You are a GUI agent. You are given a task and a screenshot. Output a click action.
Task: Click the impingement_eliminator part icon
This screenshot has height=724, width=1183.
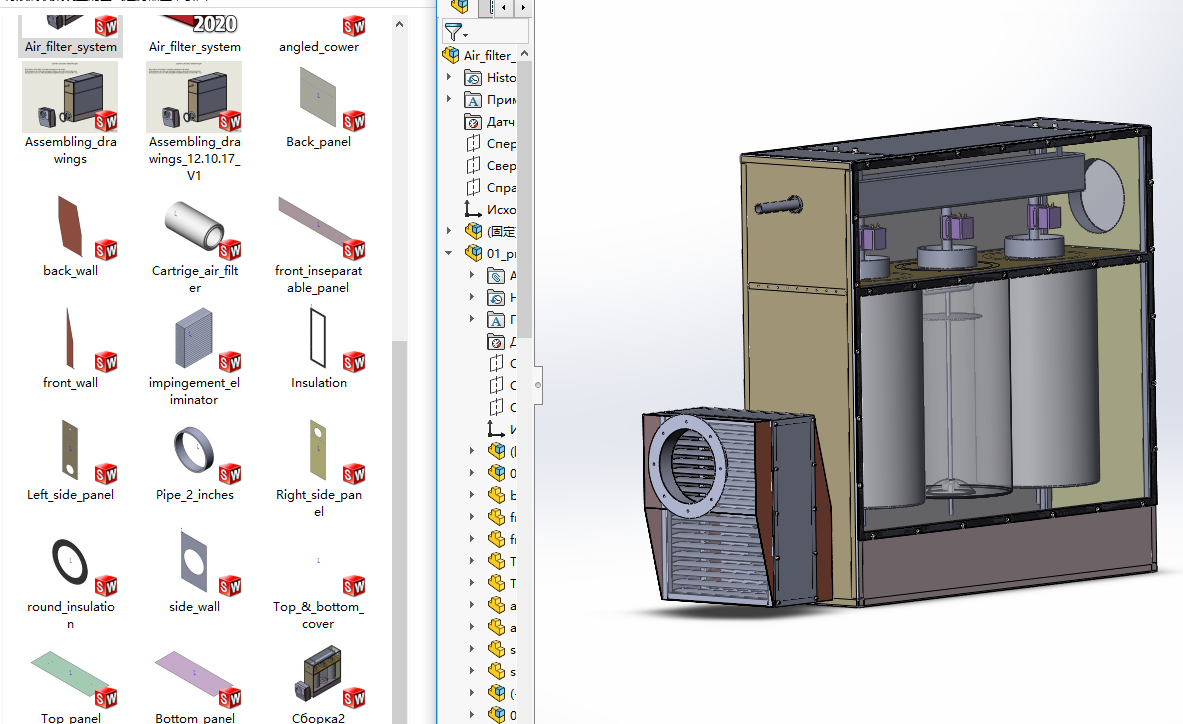click(x=195, y=340)
